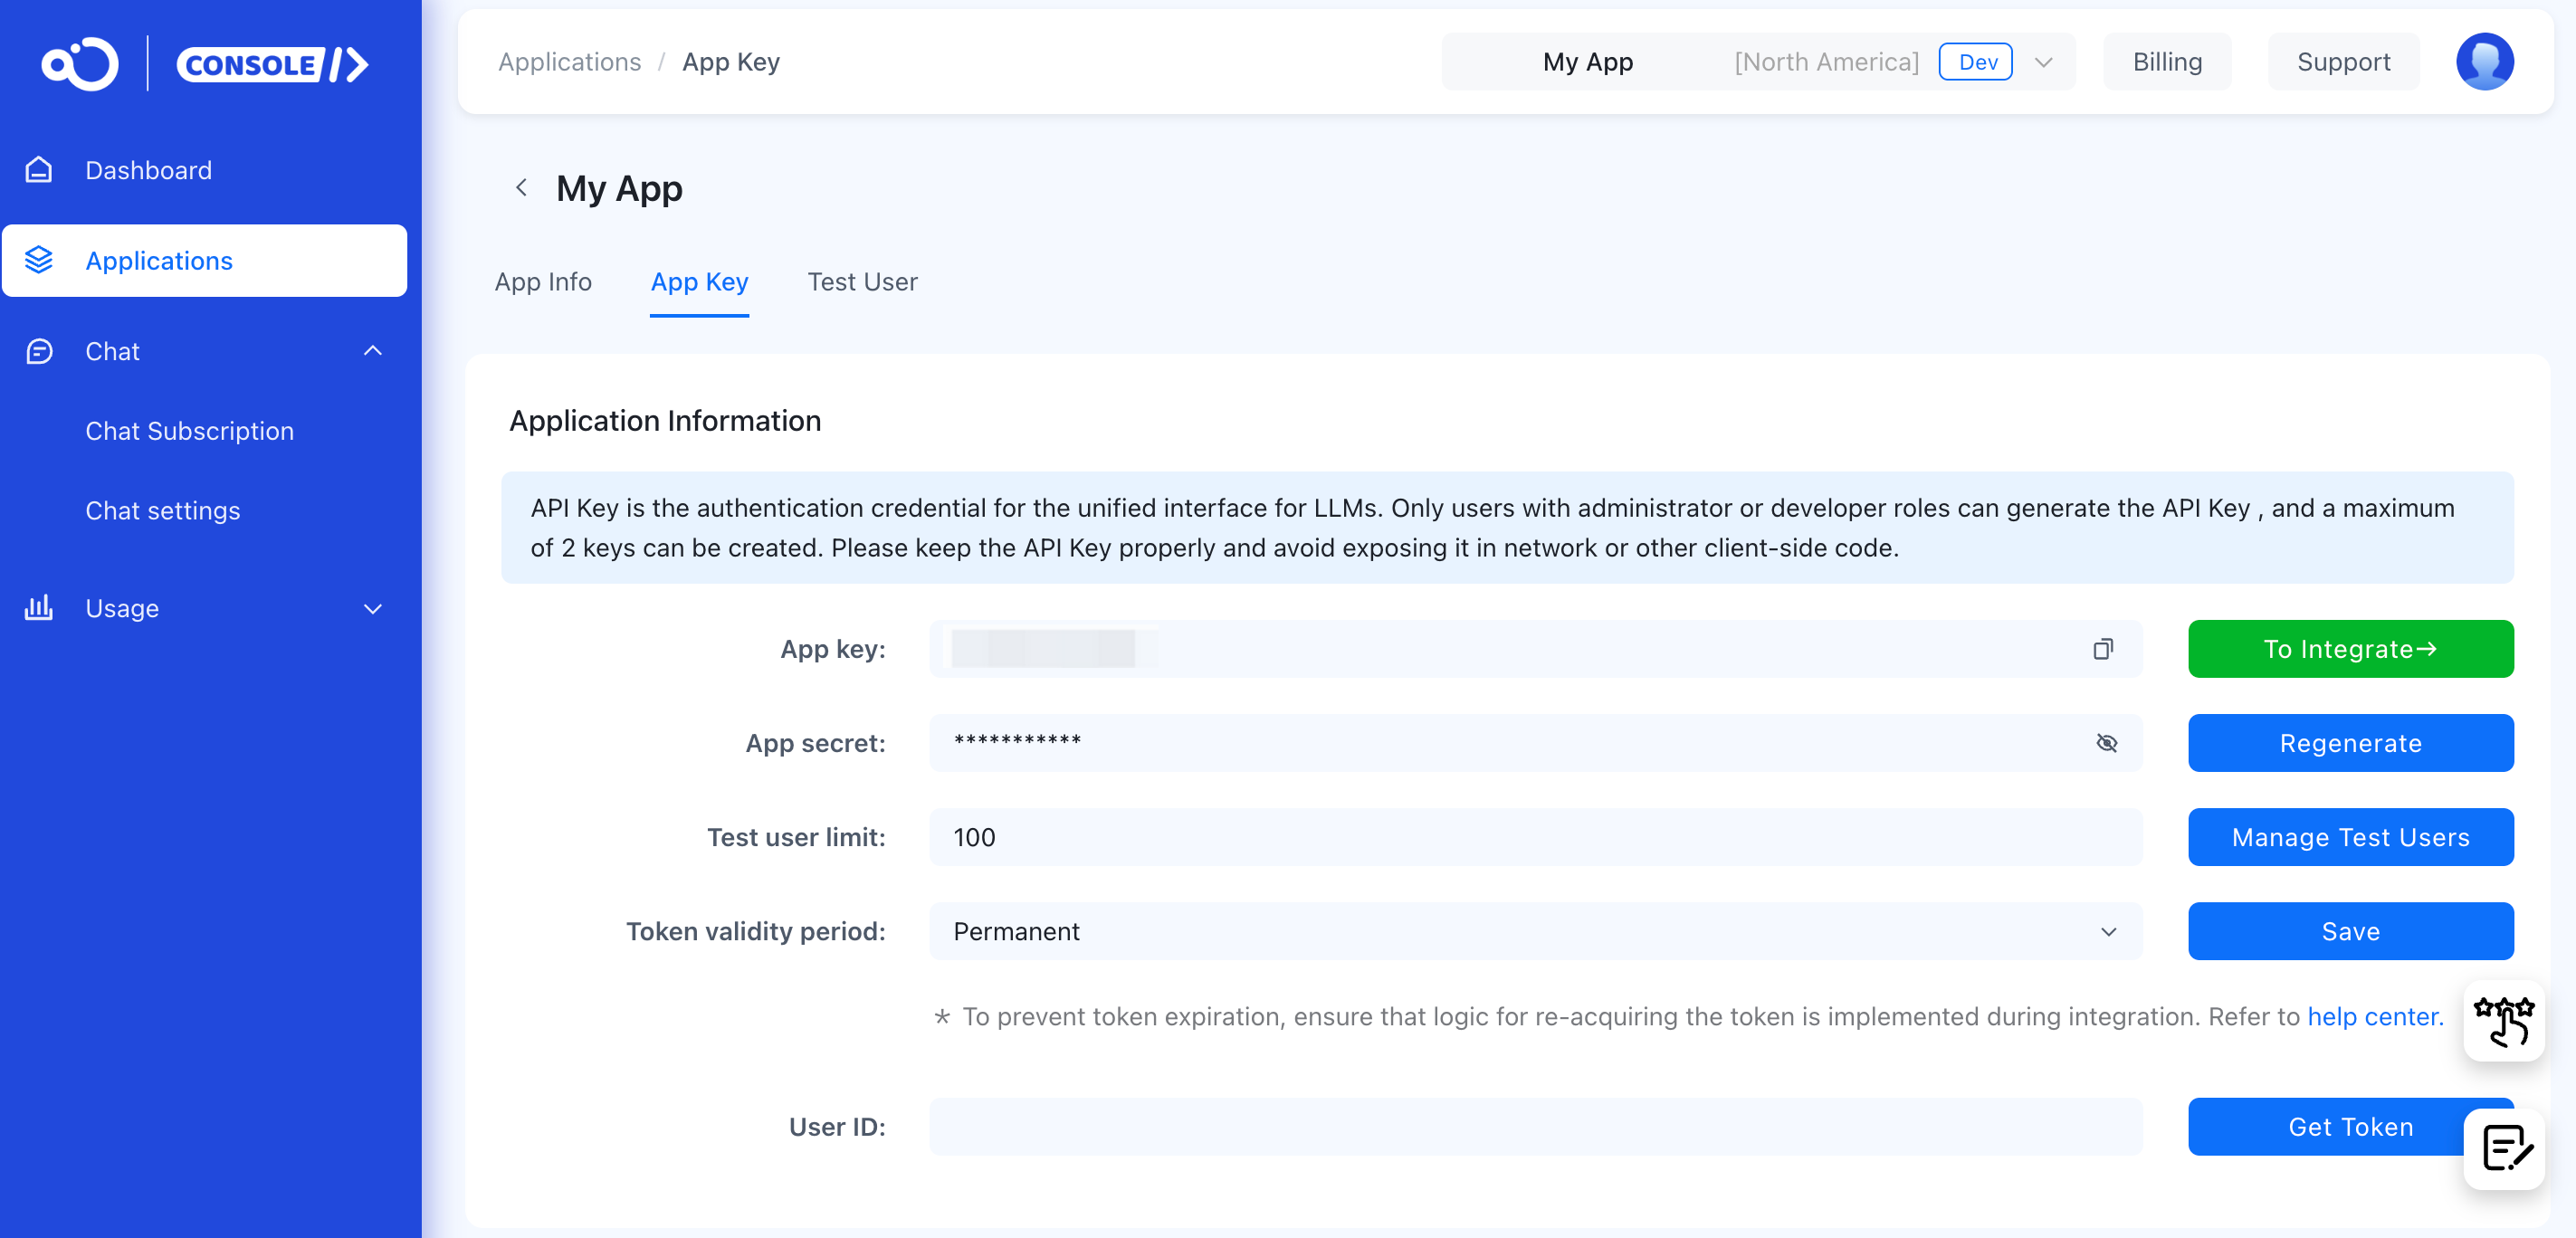Switch to the Test User tab
This screenshot has width=2576, height=1238.
click(862, 282)
